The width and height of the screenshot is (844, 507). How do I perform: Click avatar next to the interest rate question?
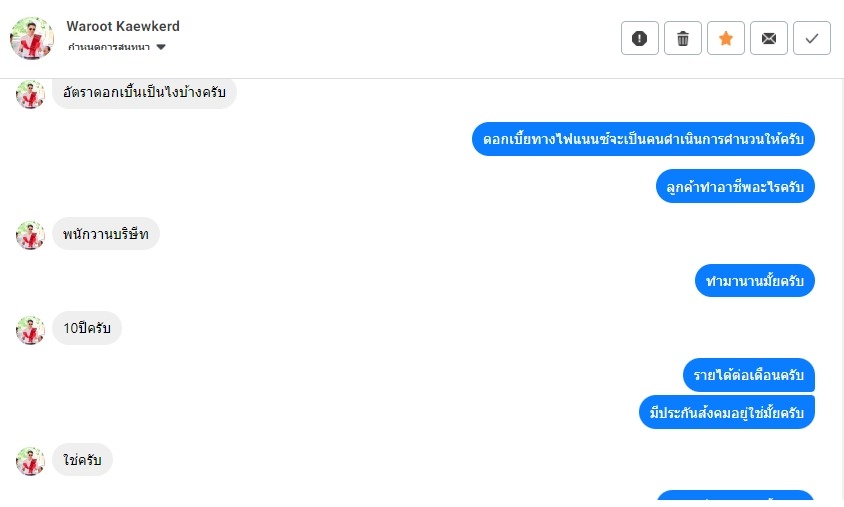click(30, 94)
